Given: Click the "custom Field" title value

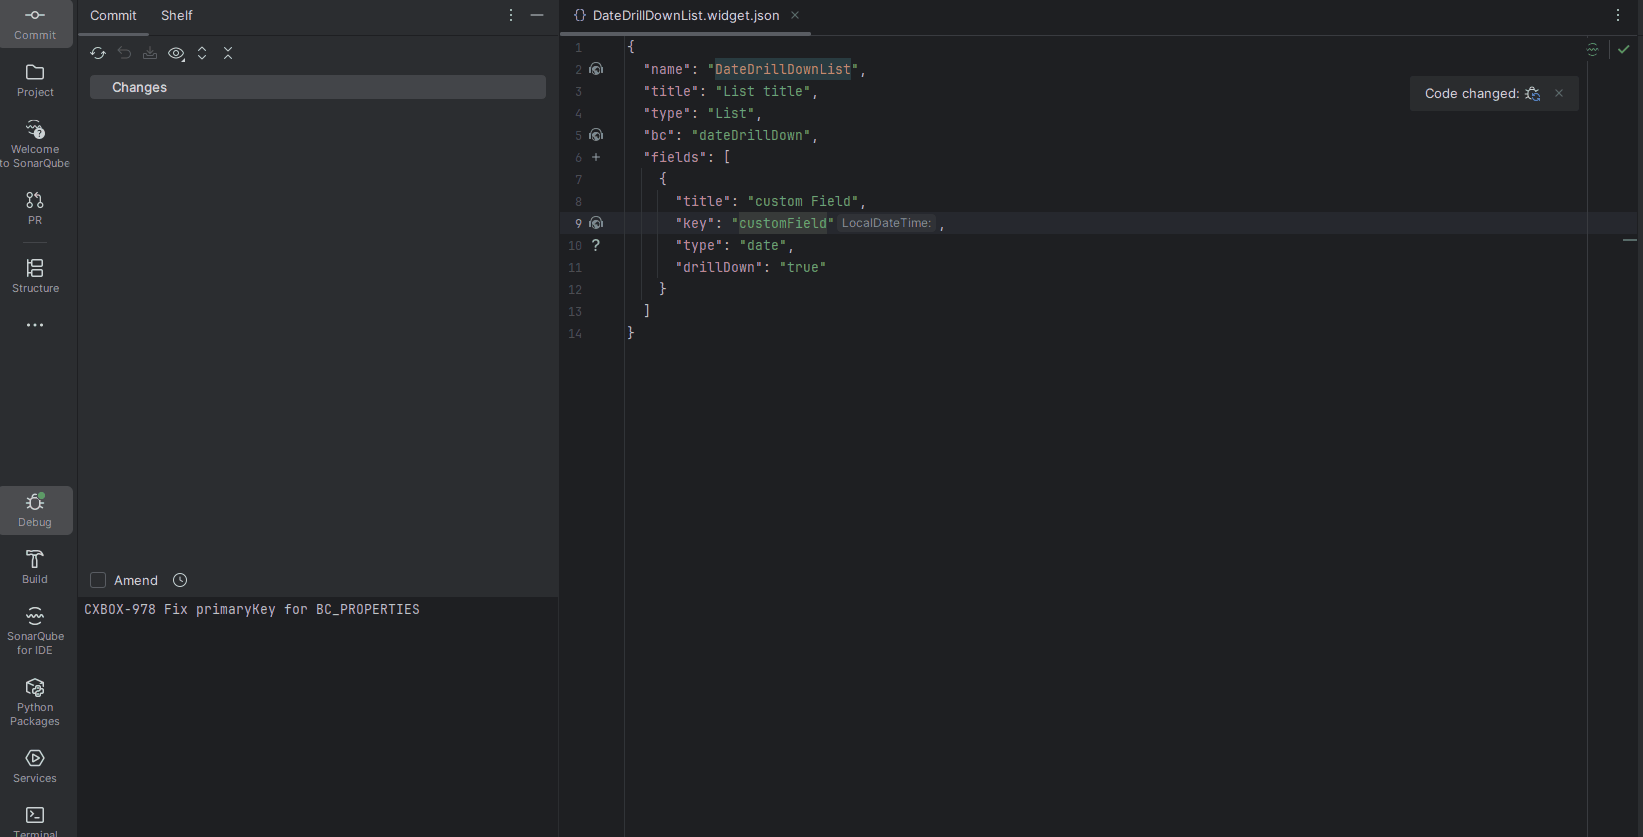Looking at the screenshot, I should 803,201.
